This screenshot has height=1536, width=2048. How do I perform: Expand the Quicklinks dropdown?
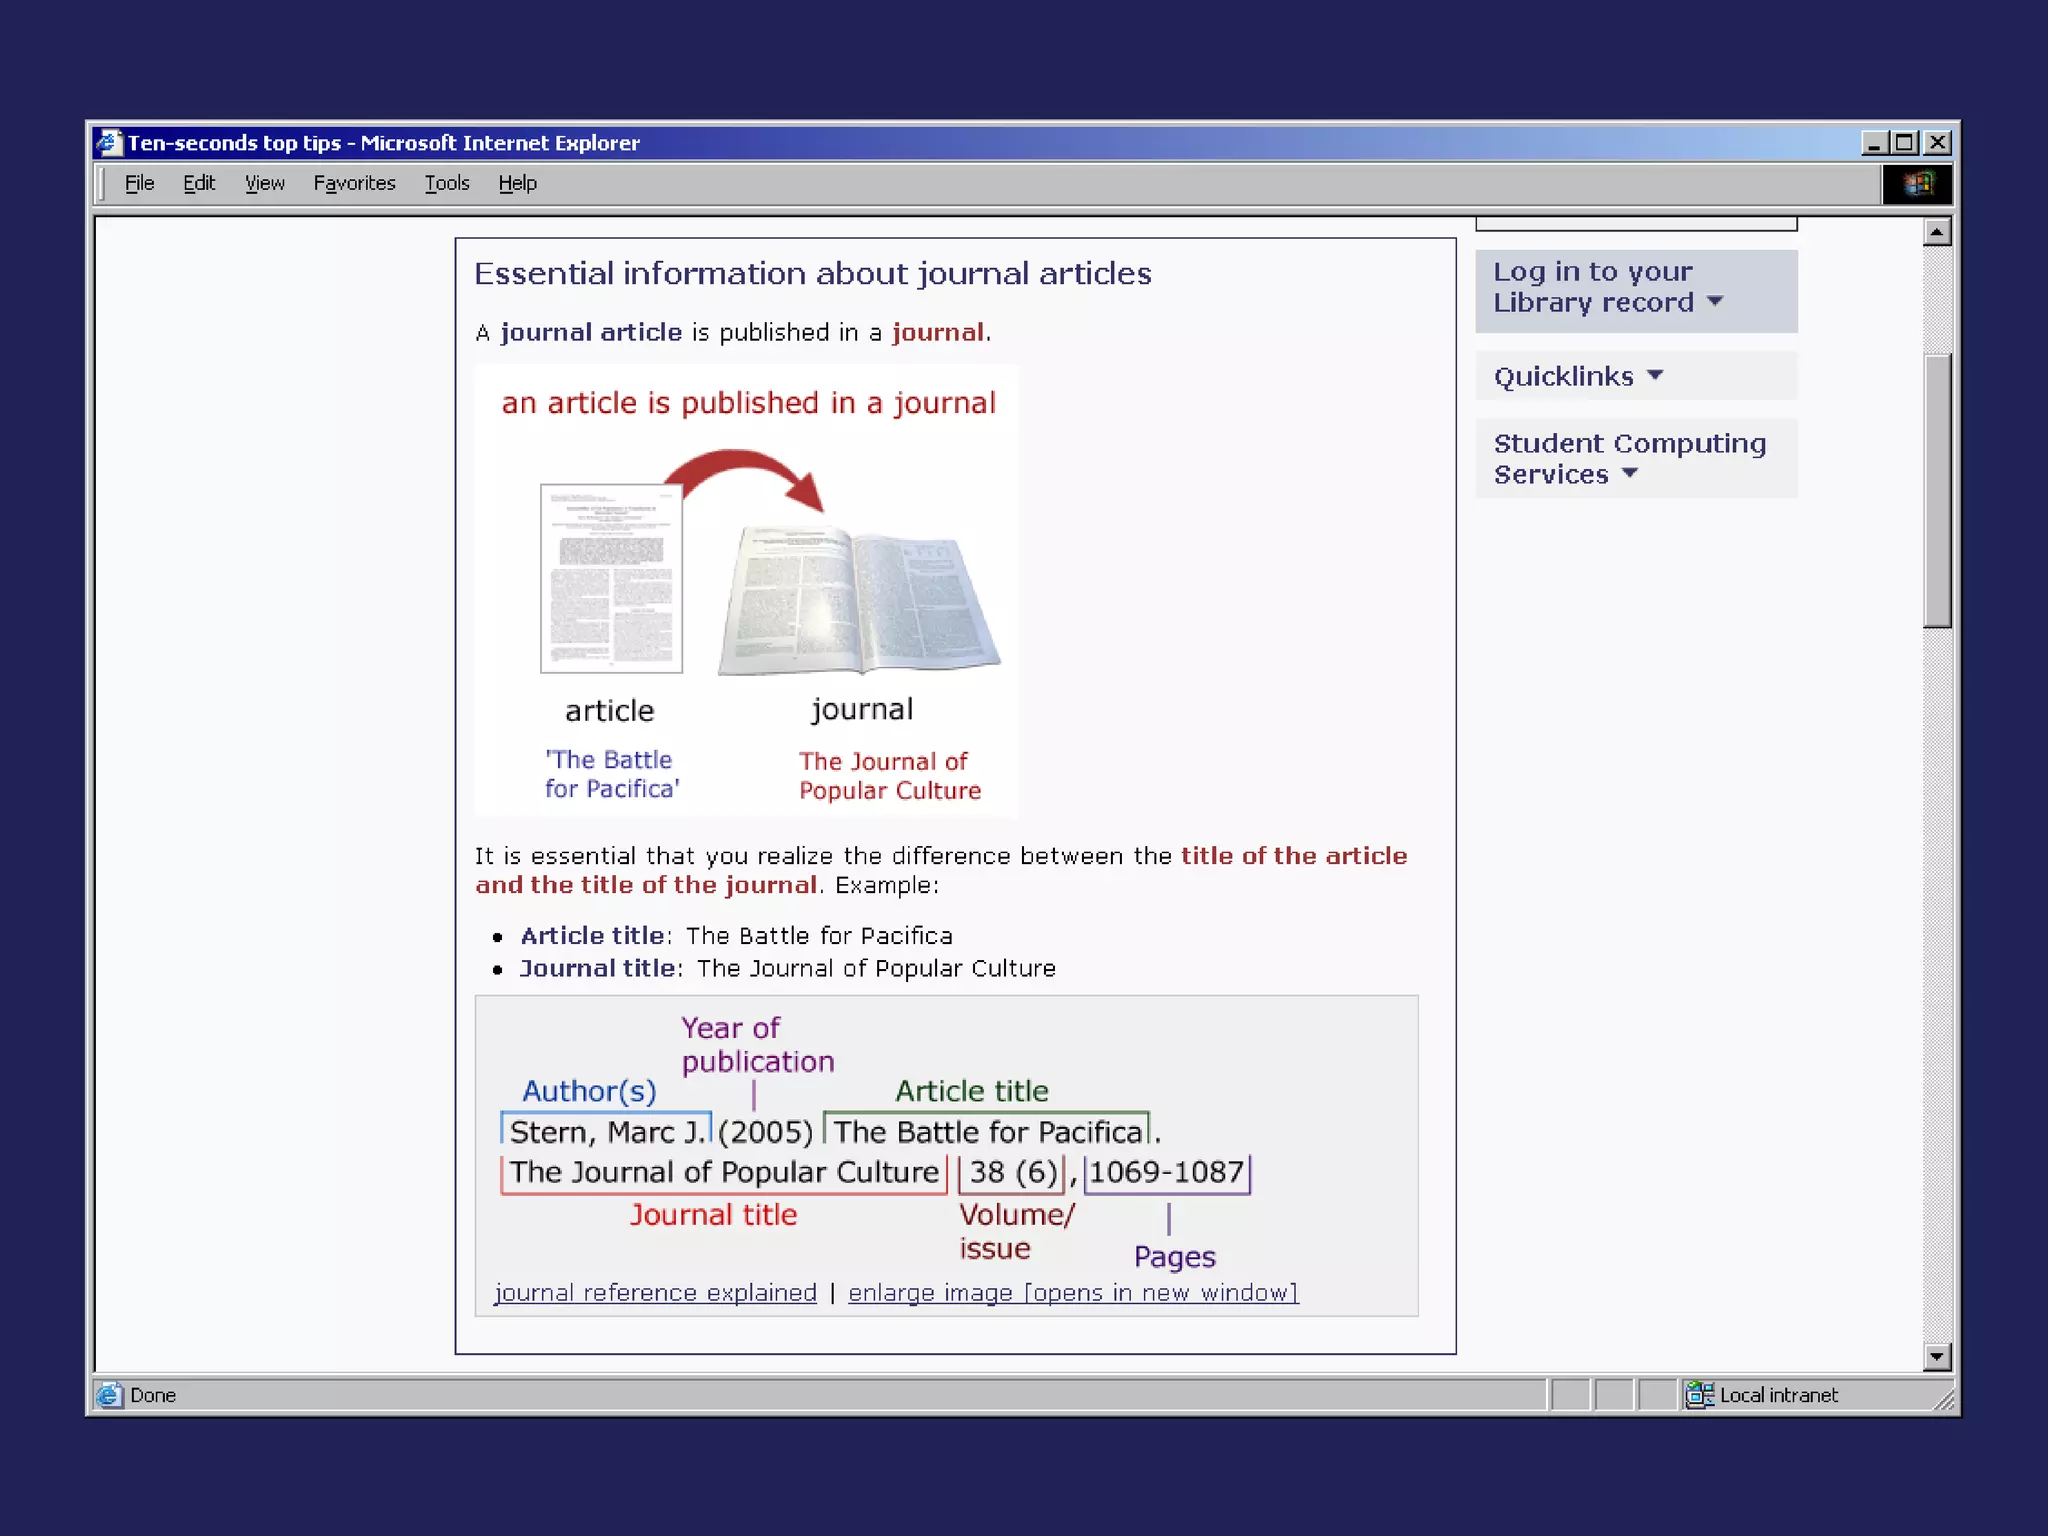pos(1578,376)
